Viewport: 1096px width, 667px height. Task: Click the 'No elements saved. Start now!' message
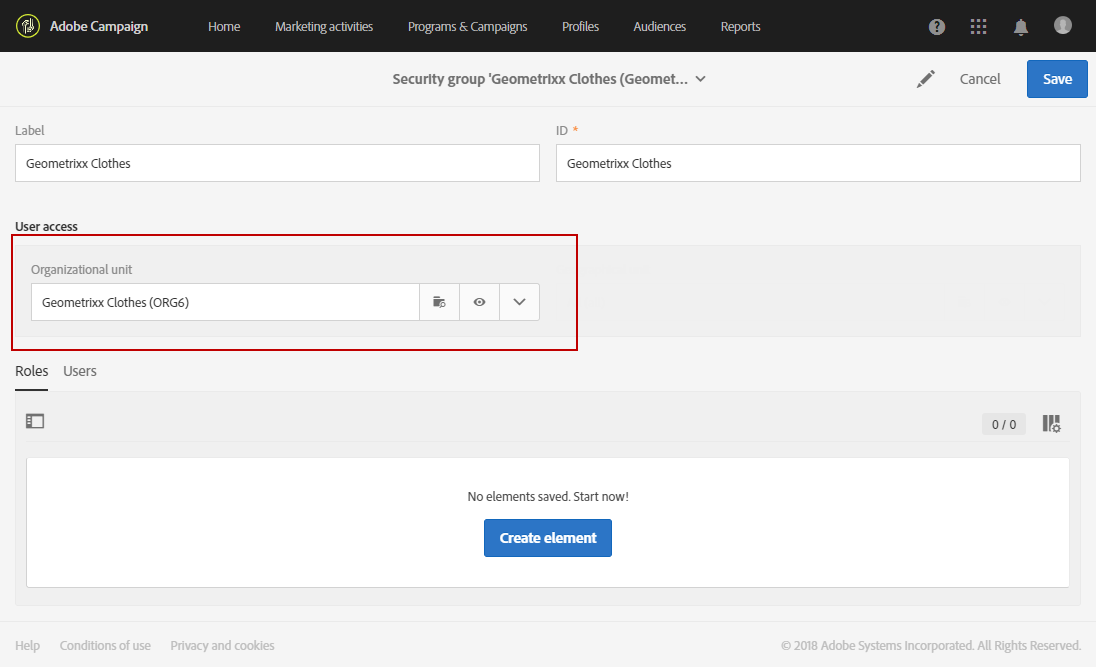[x=548, y=496]
